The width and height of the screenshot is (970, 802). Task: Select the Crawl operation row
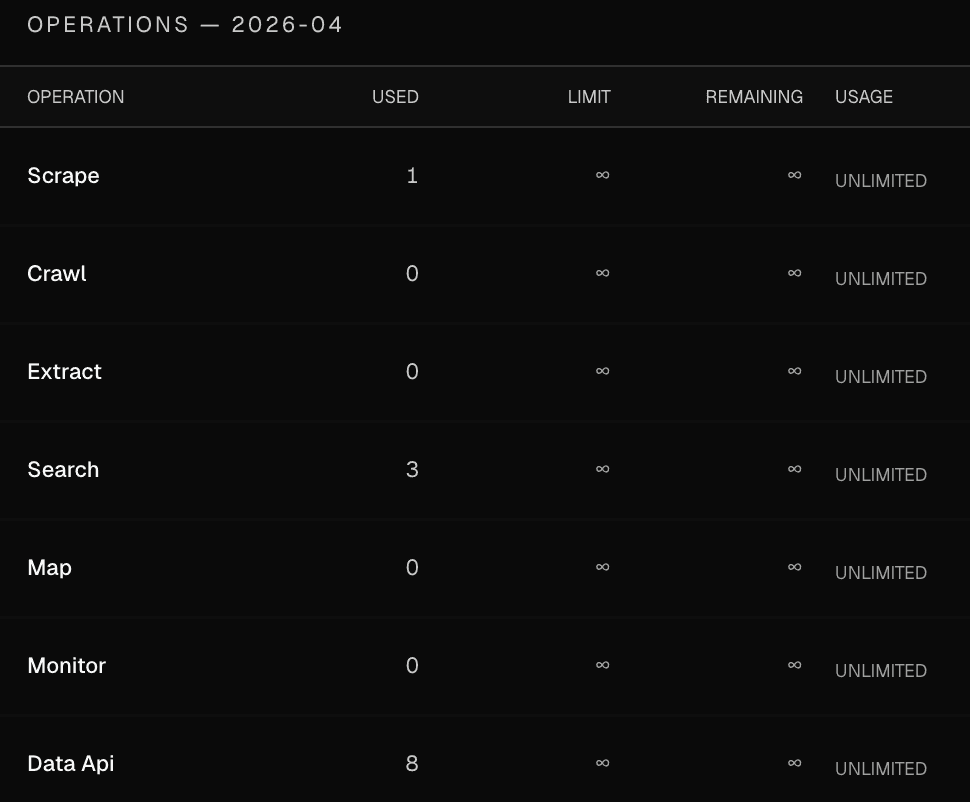pyautogui.click(x=485, y=274)
